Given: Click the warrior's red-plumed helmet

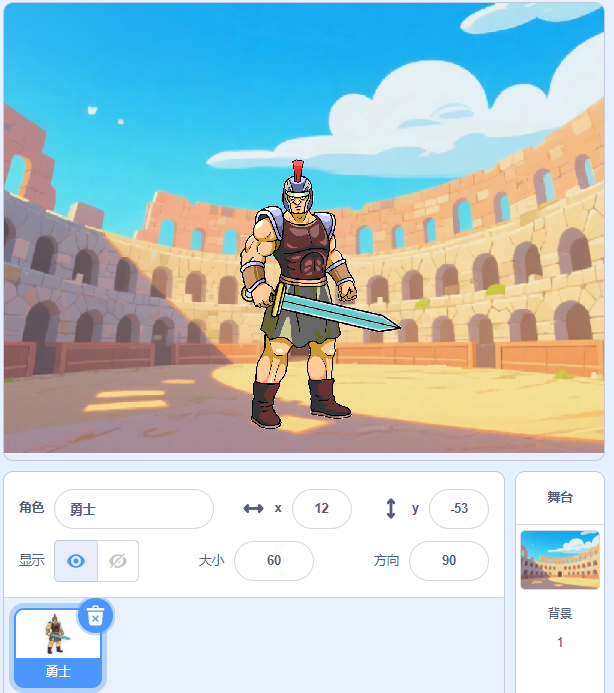Looking at the screenshot, I should click(298, 186).
